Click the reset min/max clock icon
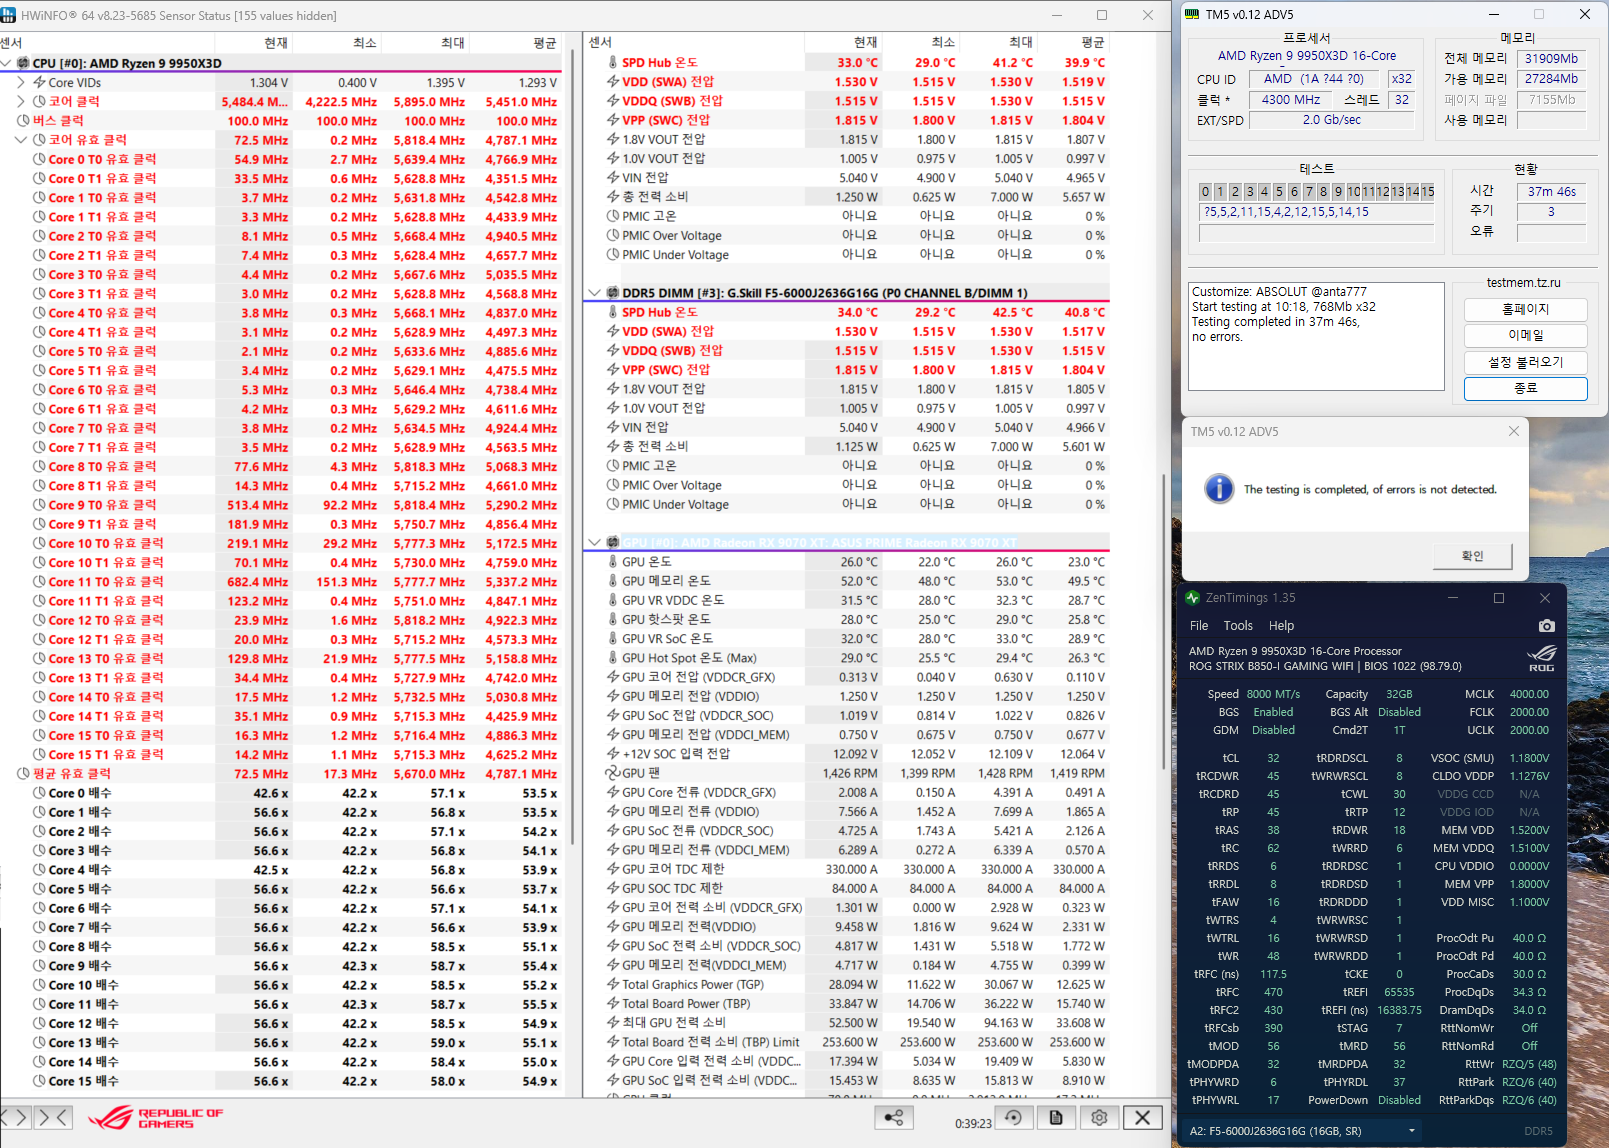Viewport: 1609px width, 1148px height. point(1013,1118)
